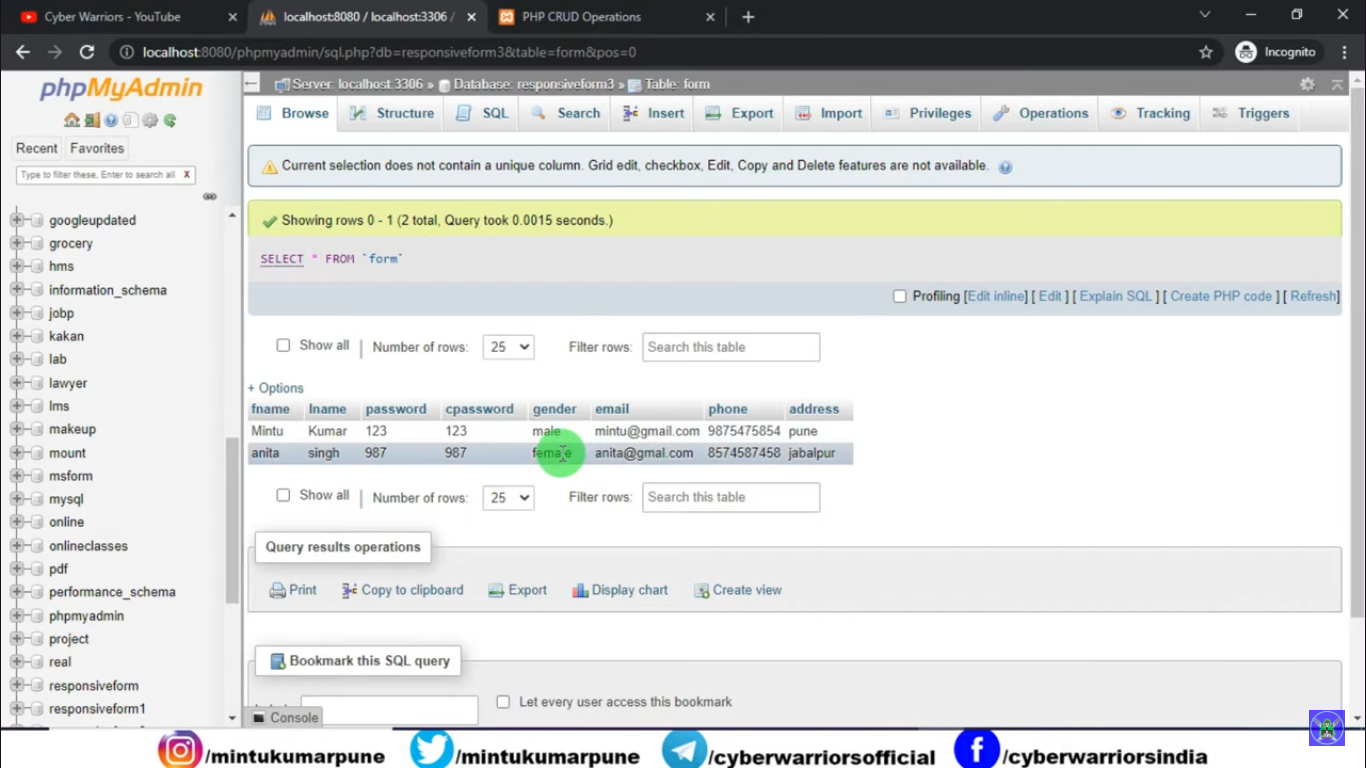This screenshot has height=768, width=1366.
Task: Click the upper Search this table field
Action: click(731, 347)
